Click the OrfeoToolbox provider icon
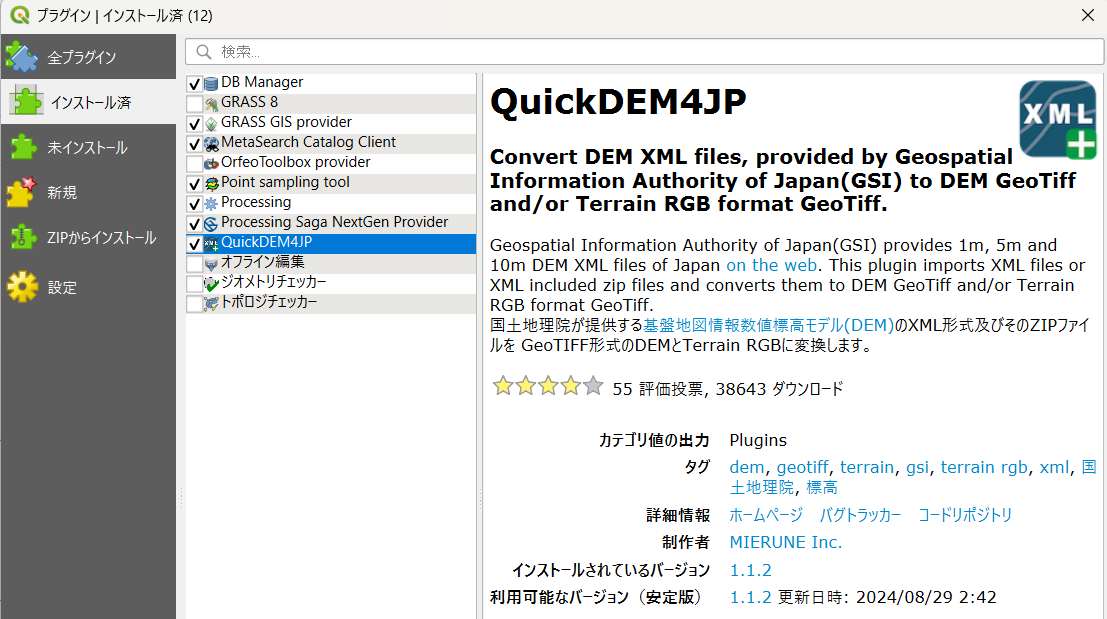 pyautogui.click(x=211, y=164)
